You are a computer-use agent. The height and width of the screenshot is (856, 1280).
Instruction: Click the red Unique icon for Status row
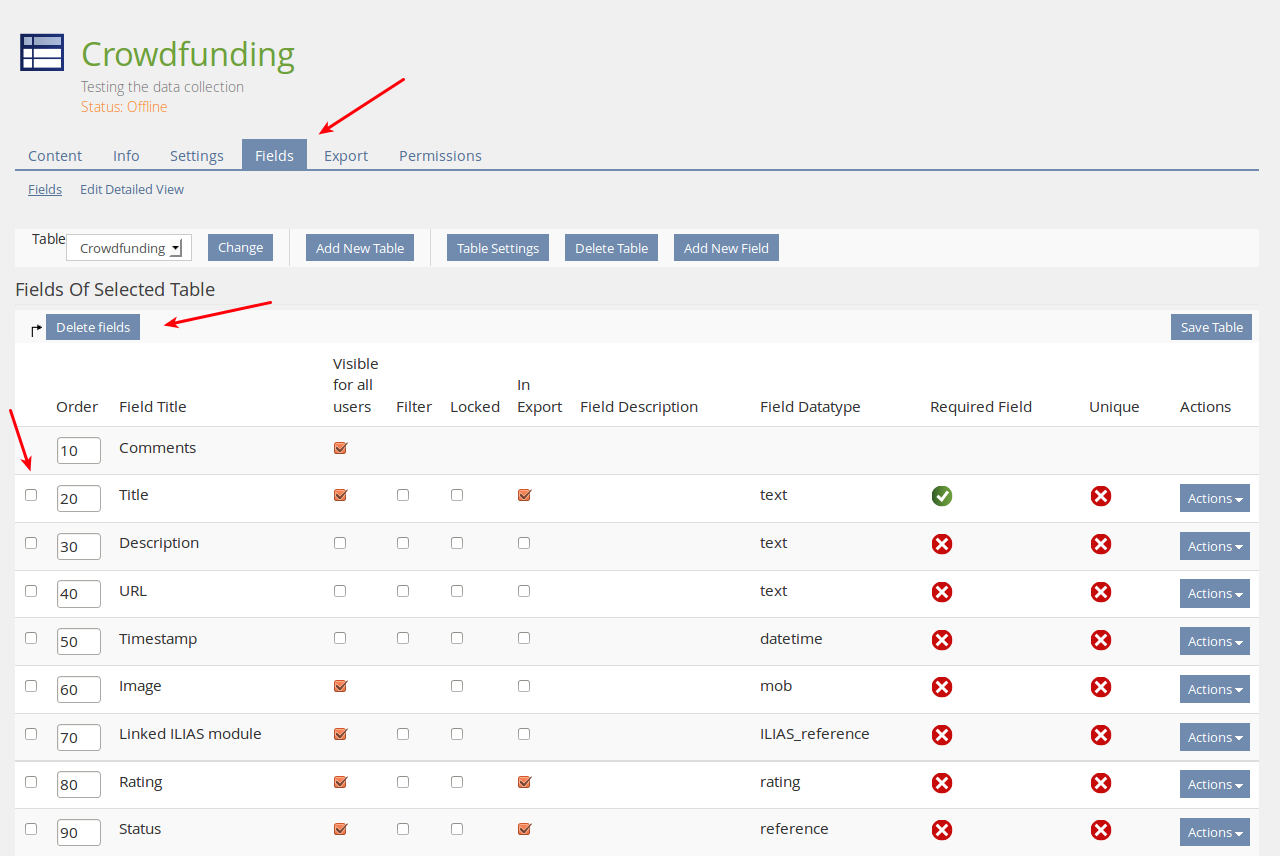(x=1100, y=830)
